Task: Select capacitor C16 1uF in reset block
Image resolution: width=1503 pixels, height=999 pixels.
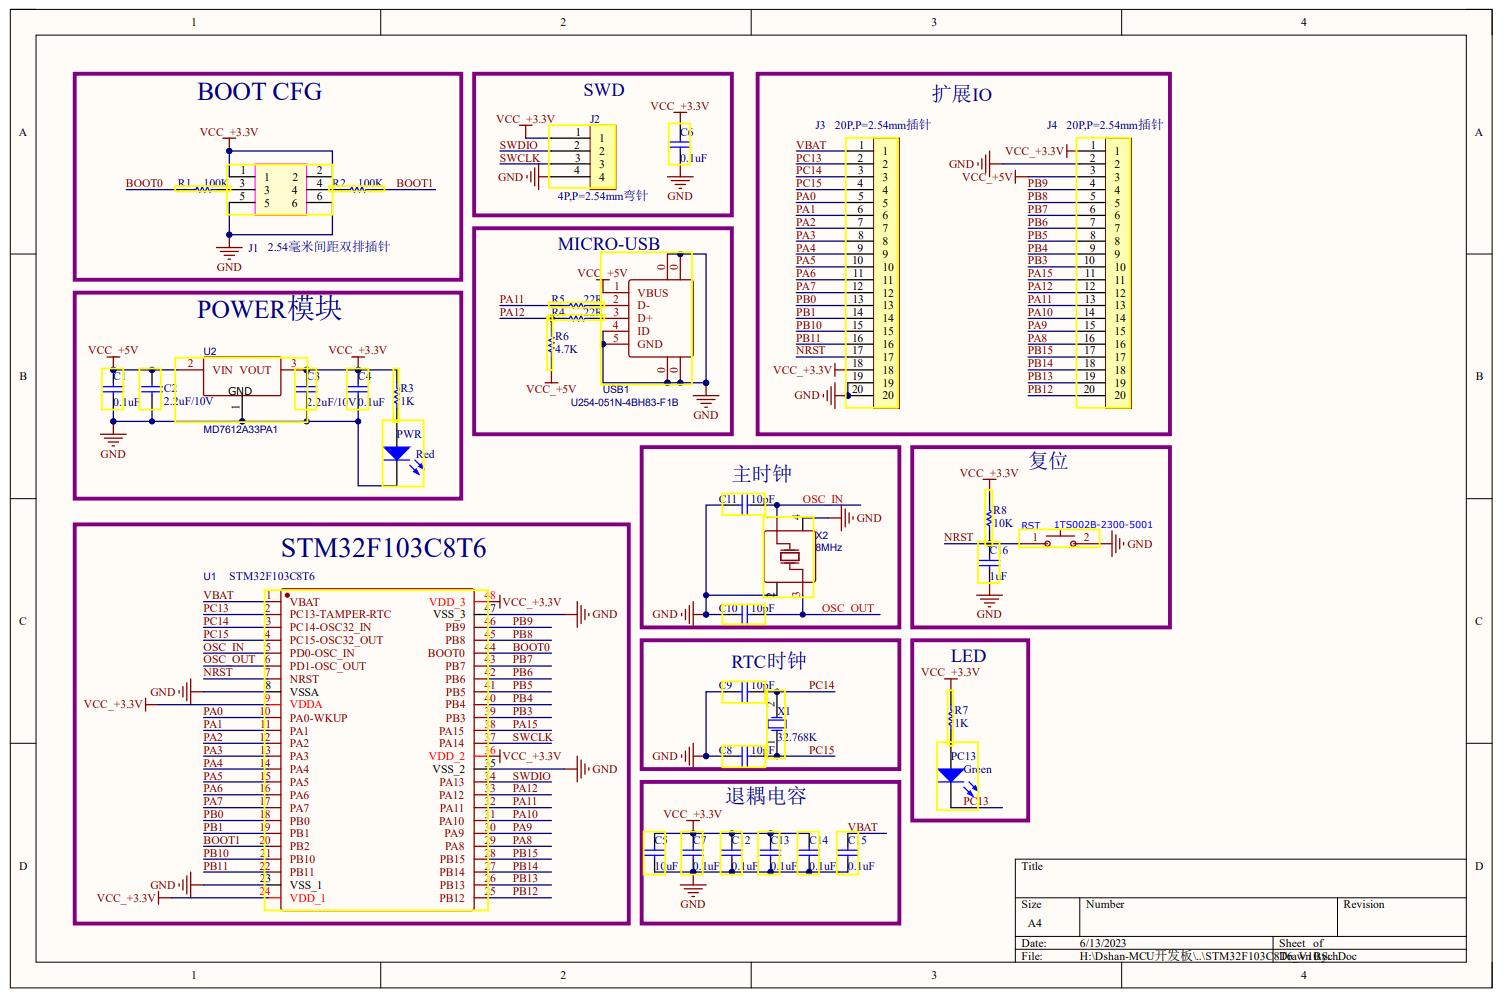Action: coord(990,564)
